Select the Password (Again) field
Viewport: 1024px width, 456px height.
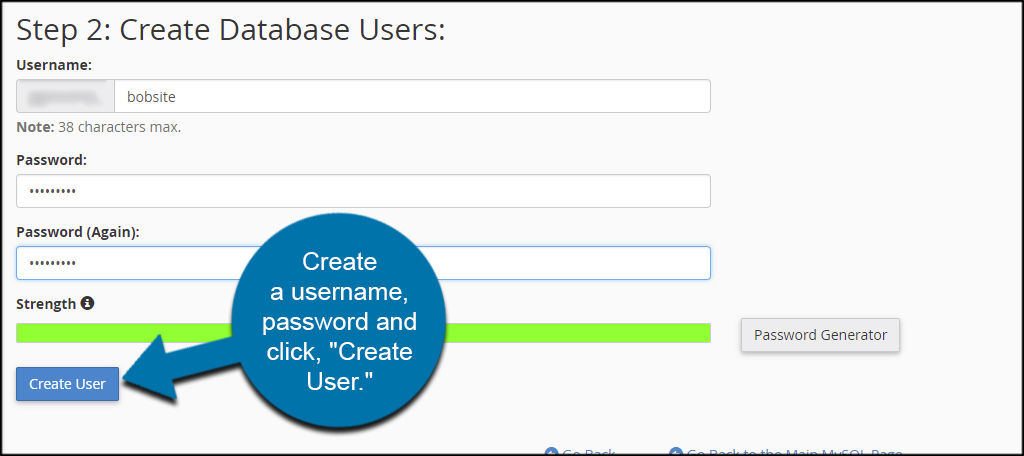[x=363, y=263]
